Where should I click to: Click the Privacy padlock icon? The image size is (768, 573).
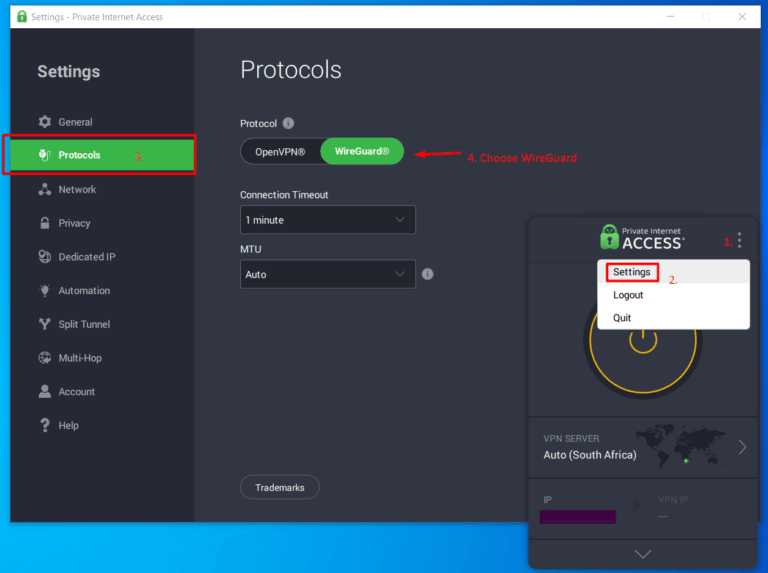[x=45, y=223]
